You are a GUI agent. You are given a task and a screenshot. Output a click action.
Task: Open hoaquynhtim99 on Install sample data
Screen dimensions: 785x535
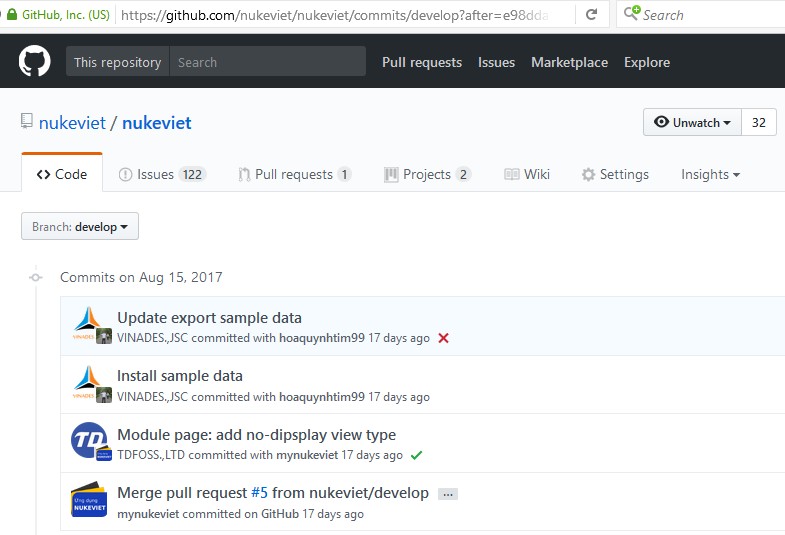321,397
